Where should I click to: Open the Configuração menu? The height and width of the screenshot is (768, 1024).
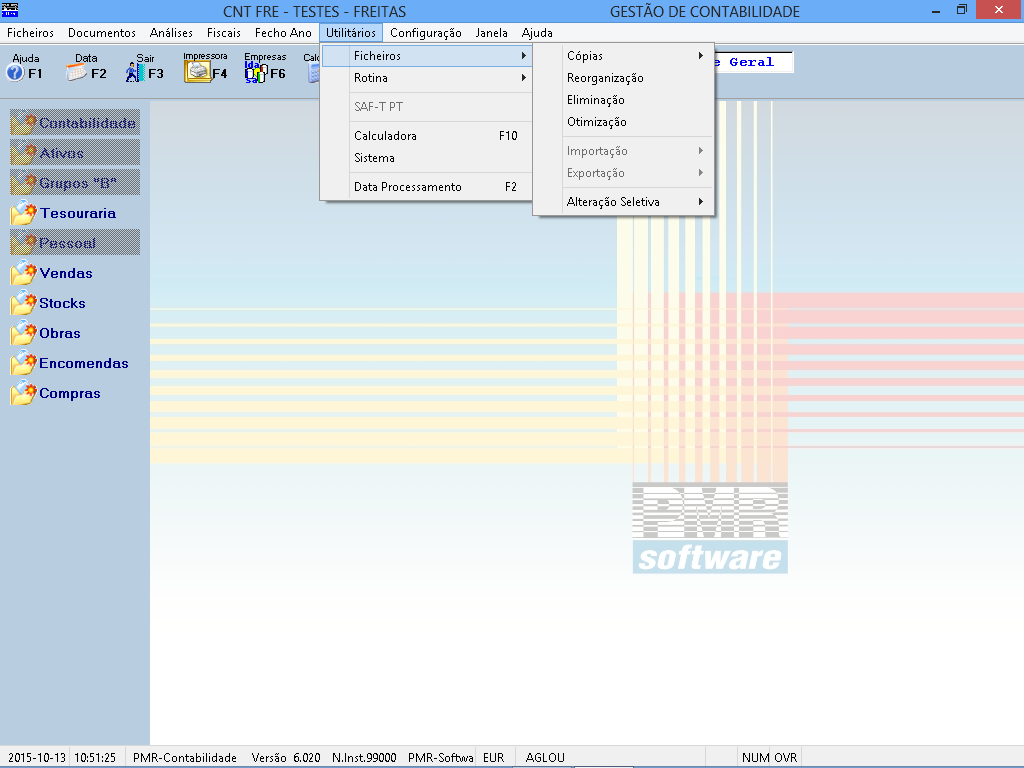click(x=426, y=33)
